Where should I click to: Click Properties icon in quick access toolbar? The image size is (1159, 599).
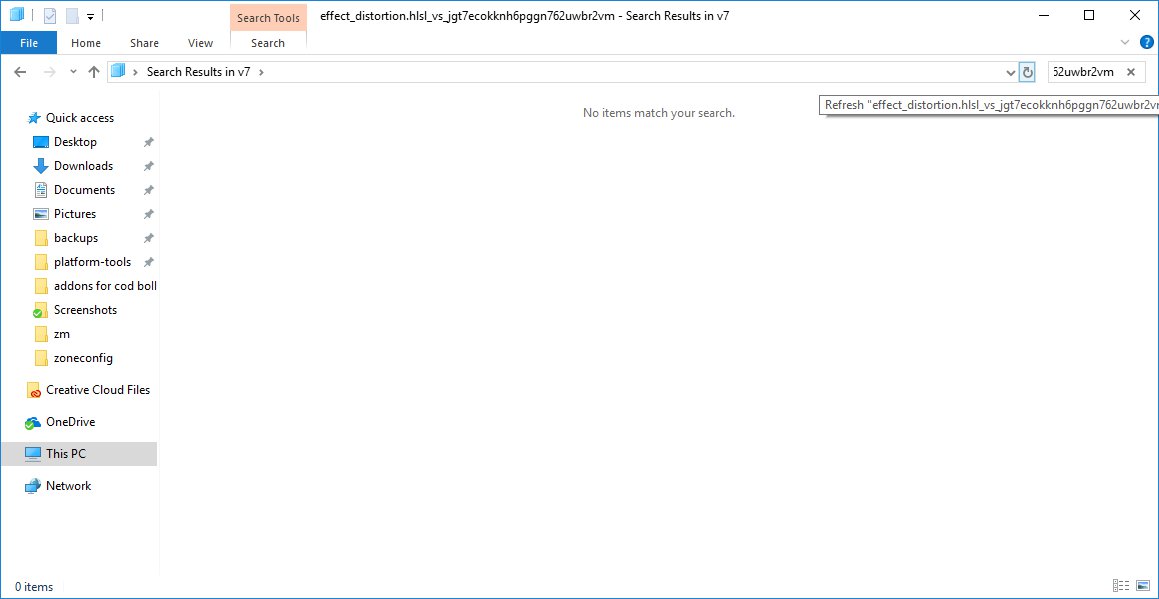pos(50,16)
